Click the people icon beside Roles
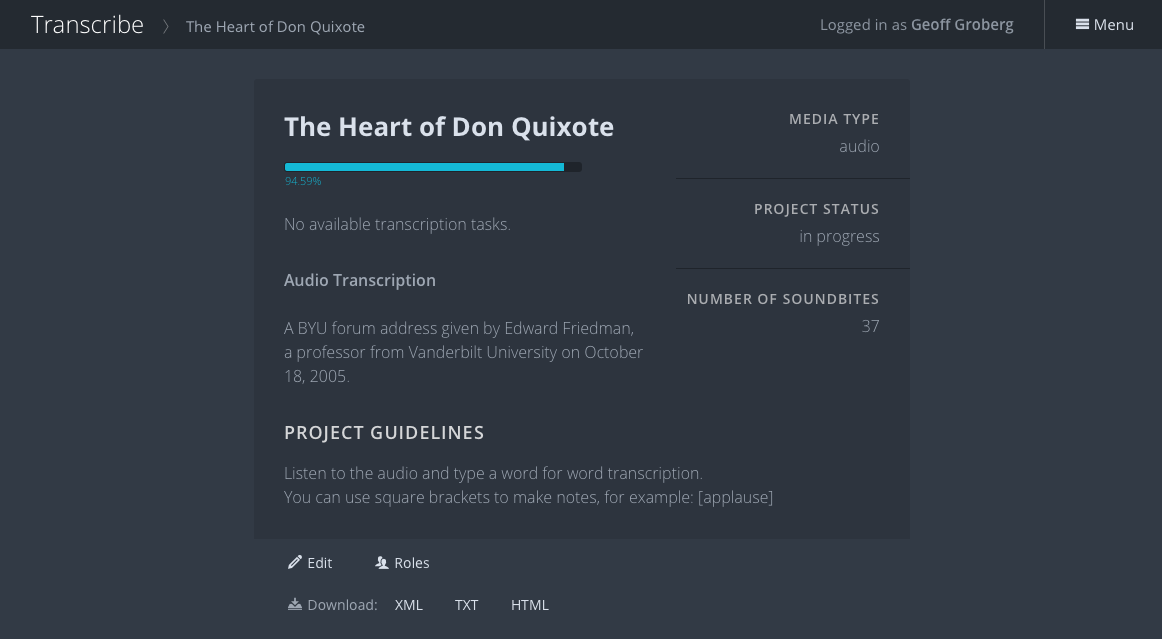Screen dimensions: 1162x639 tap(381, 563)
